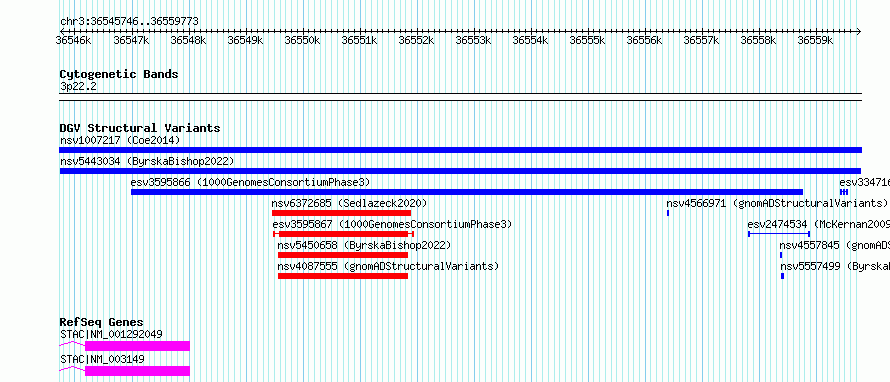Open the nsv6372685 (Sedlazeck2020) label

pos(349,203)
